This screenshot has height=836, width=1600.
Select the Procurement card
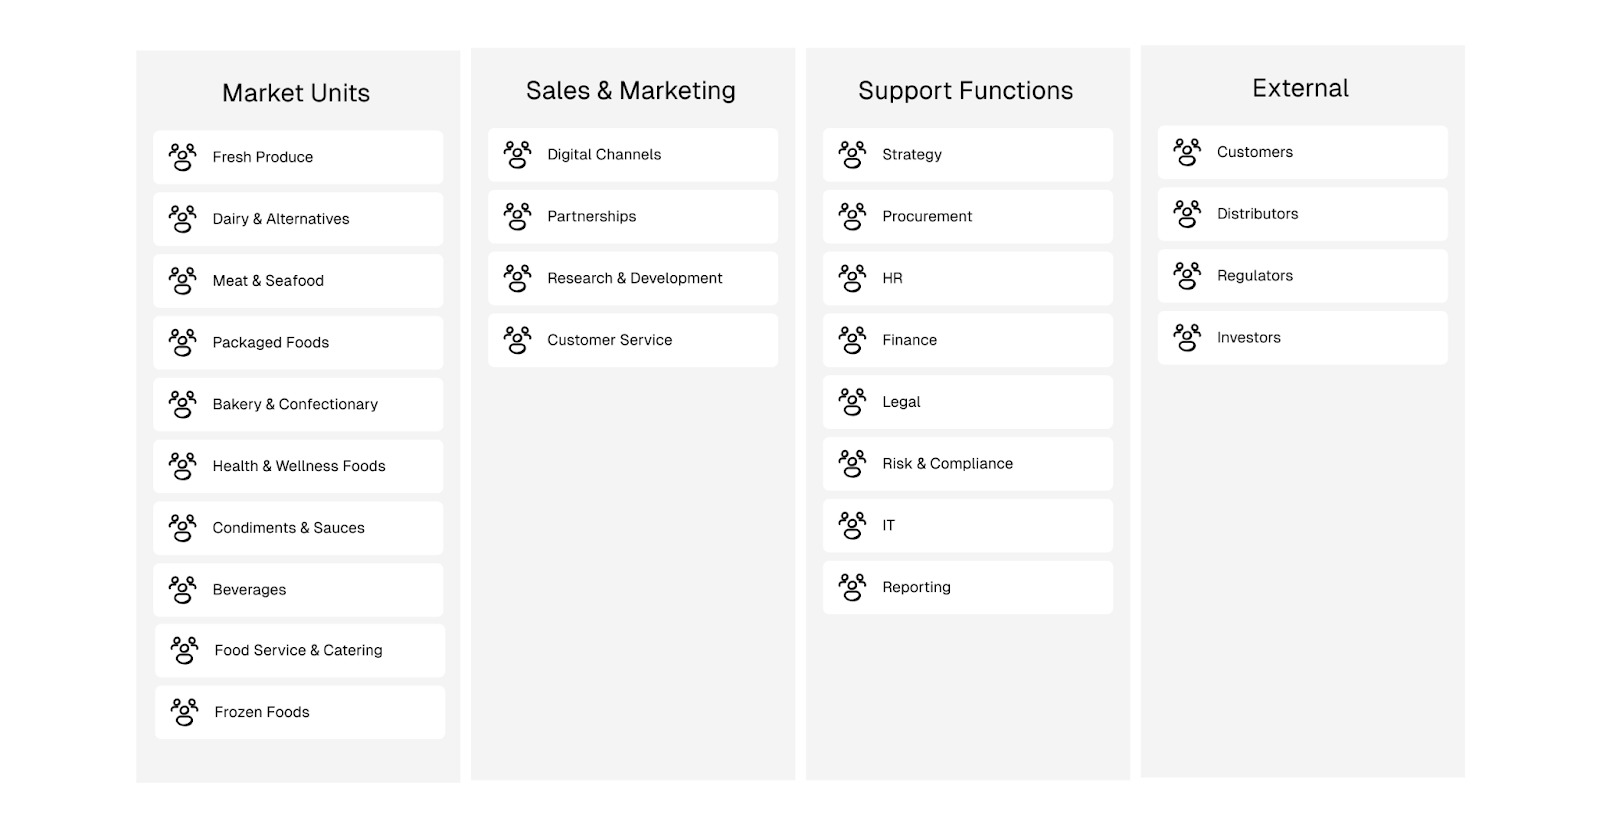(x=968, y=216)
